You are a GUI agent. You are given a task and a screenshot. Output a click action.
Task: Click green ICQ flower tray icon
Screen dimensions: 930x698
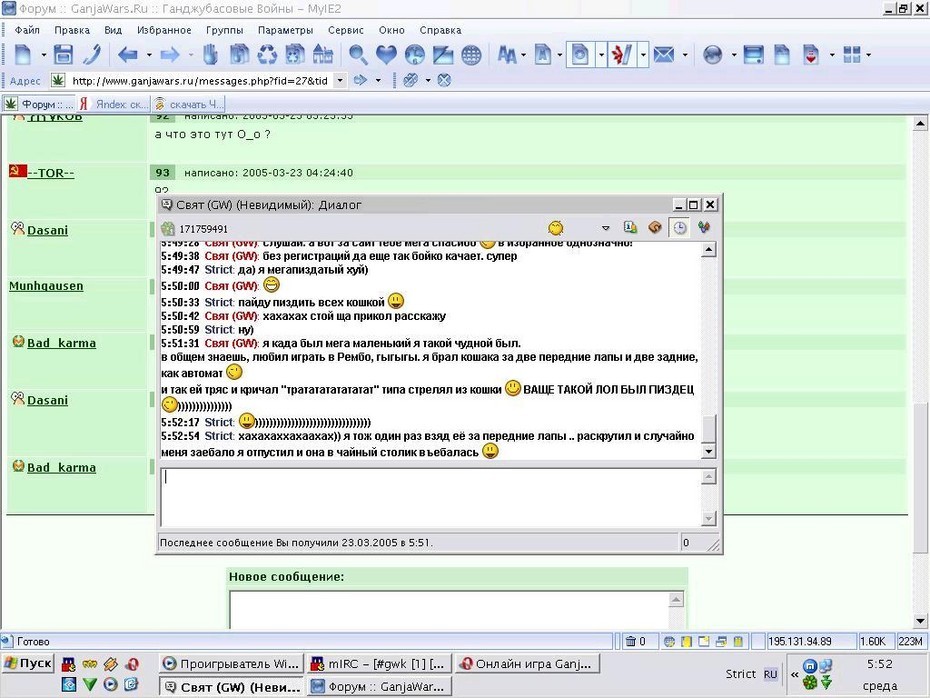[x=810, y=683]
